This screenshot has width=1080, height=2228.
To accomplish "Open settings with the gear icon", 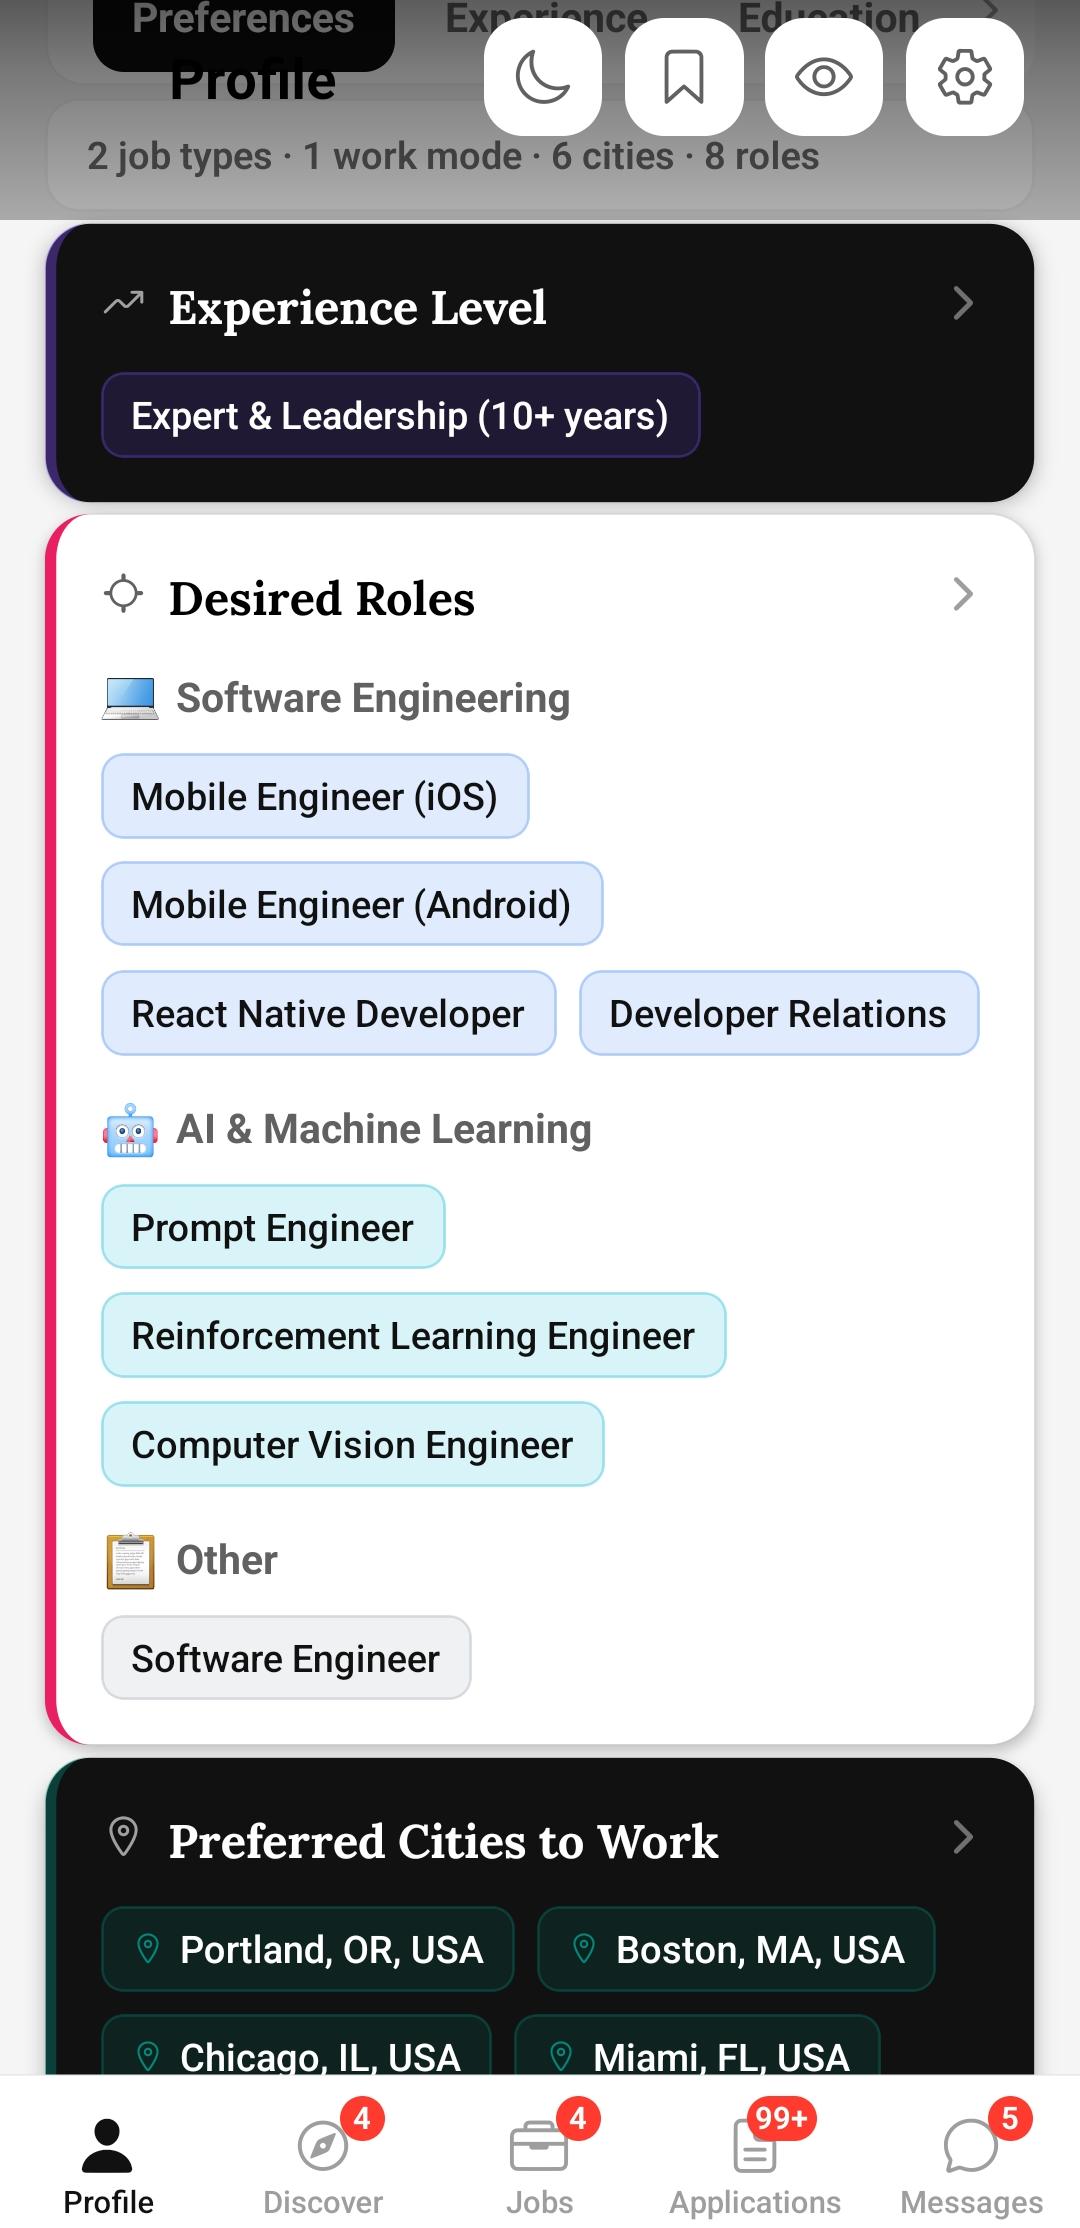I will point(964,77).
